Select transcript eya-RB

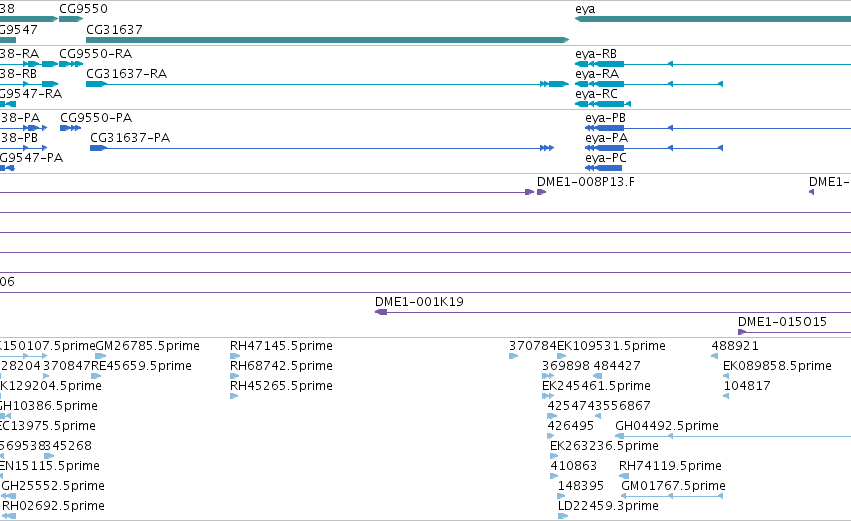(713, 64)
